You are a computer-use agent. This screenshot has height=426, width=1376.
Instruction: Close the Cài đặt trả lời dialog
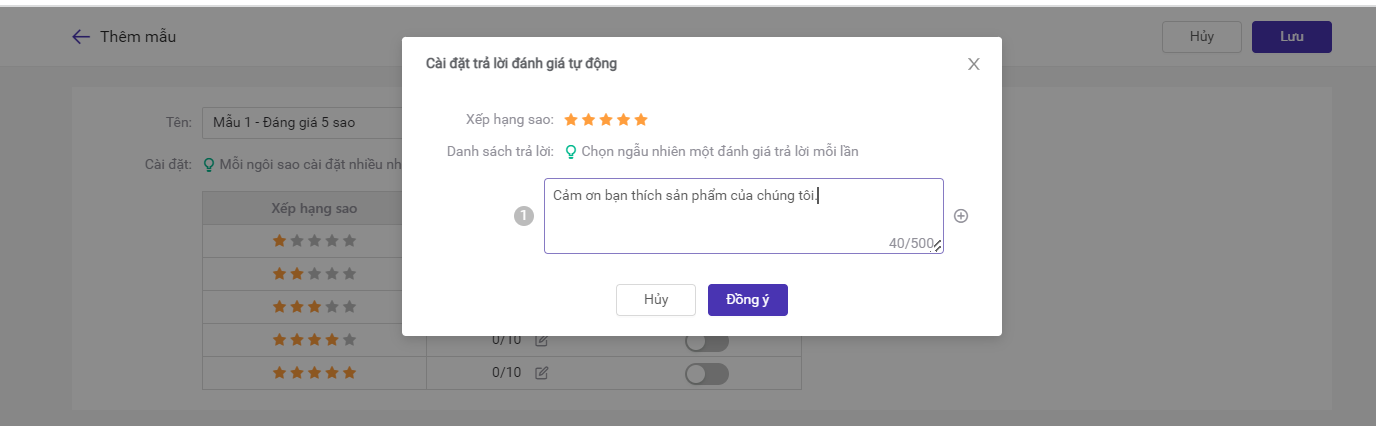click(974, 64)
